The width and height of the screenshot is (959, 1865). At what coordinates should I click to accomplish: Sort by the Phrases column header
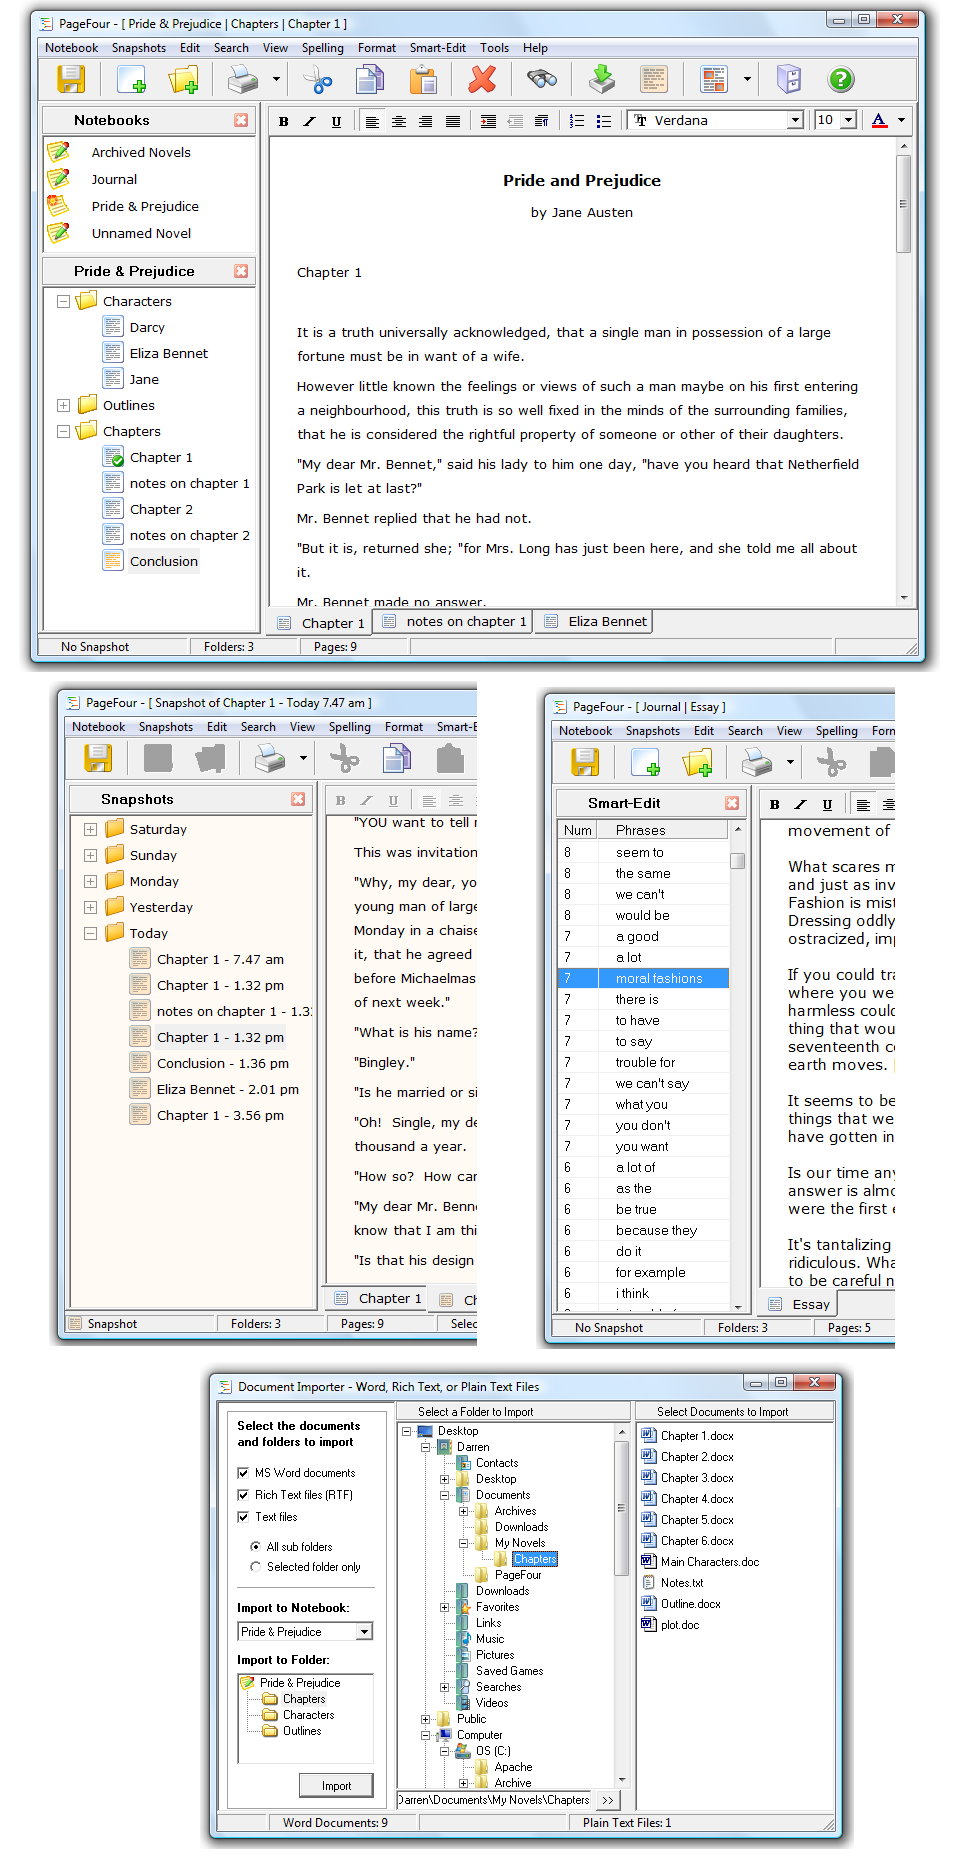[663, 830]
